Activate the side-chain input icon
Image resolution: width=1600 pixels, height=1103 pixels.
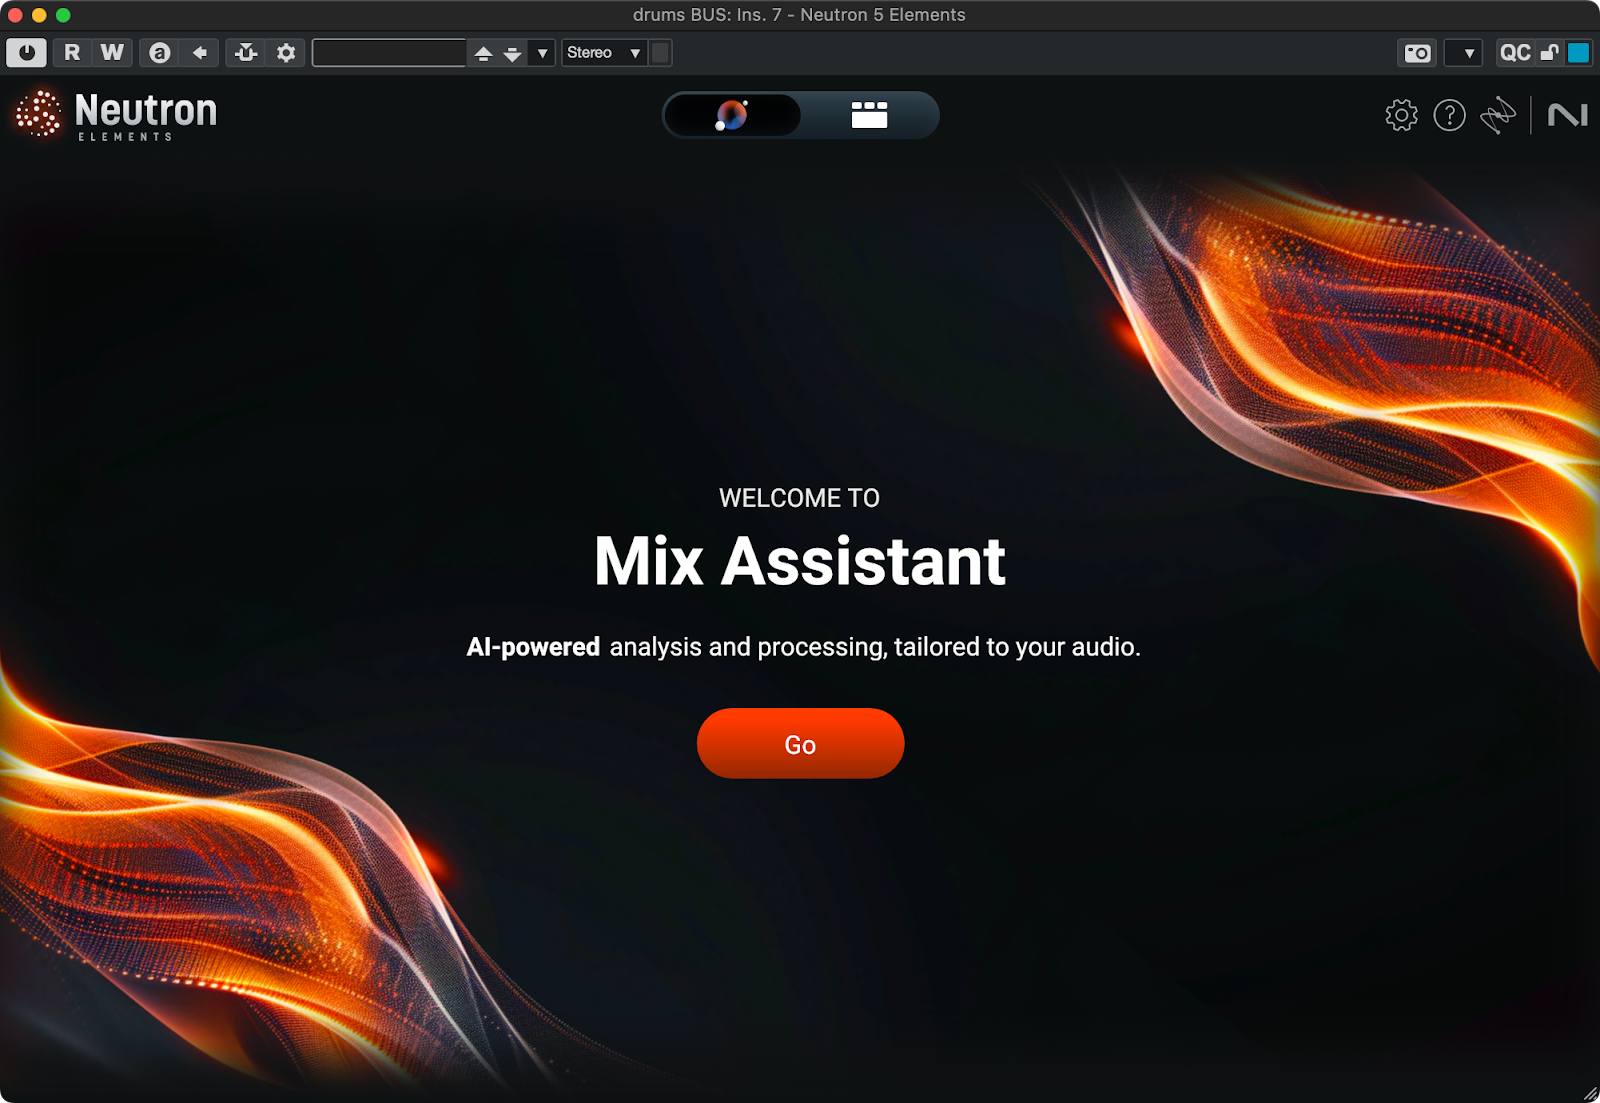(245, 53)
